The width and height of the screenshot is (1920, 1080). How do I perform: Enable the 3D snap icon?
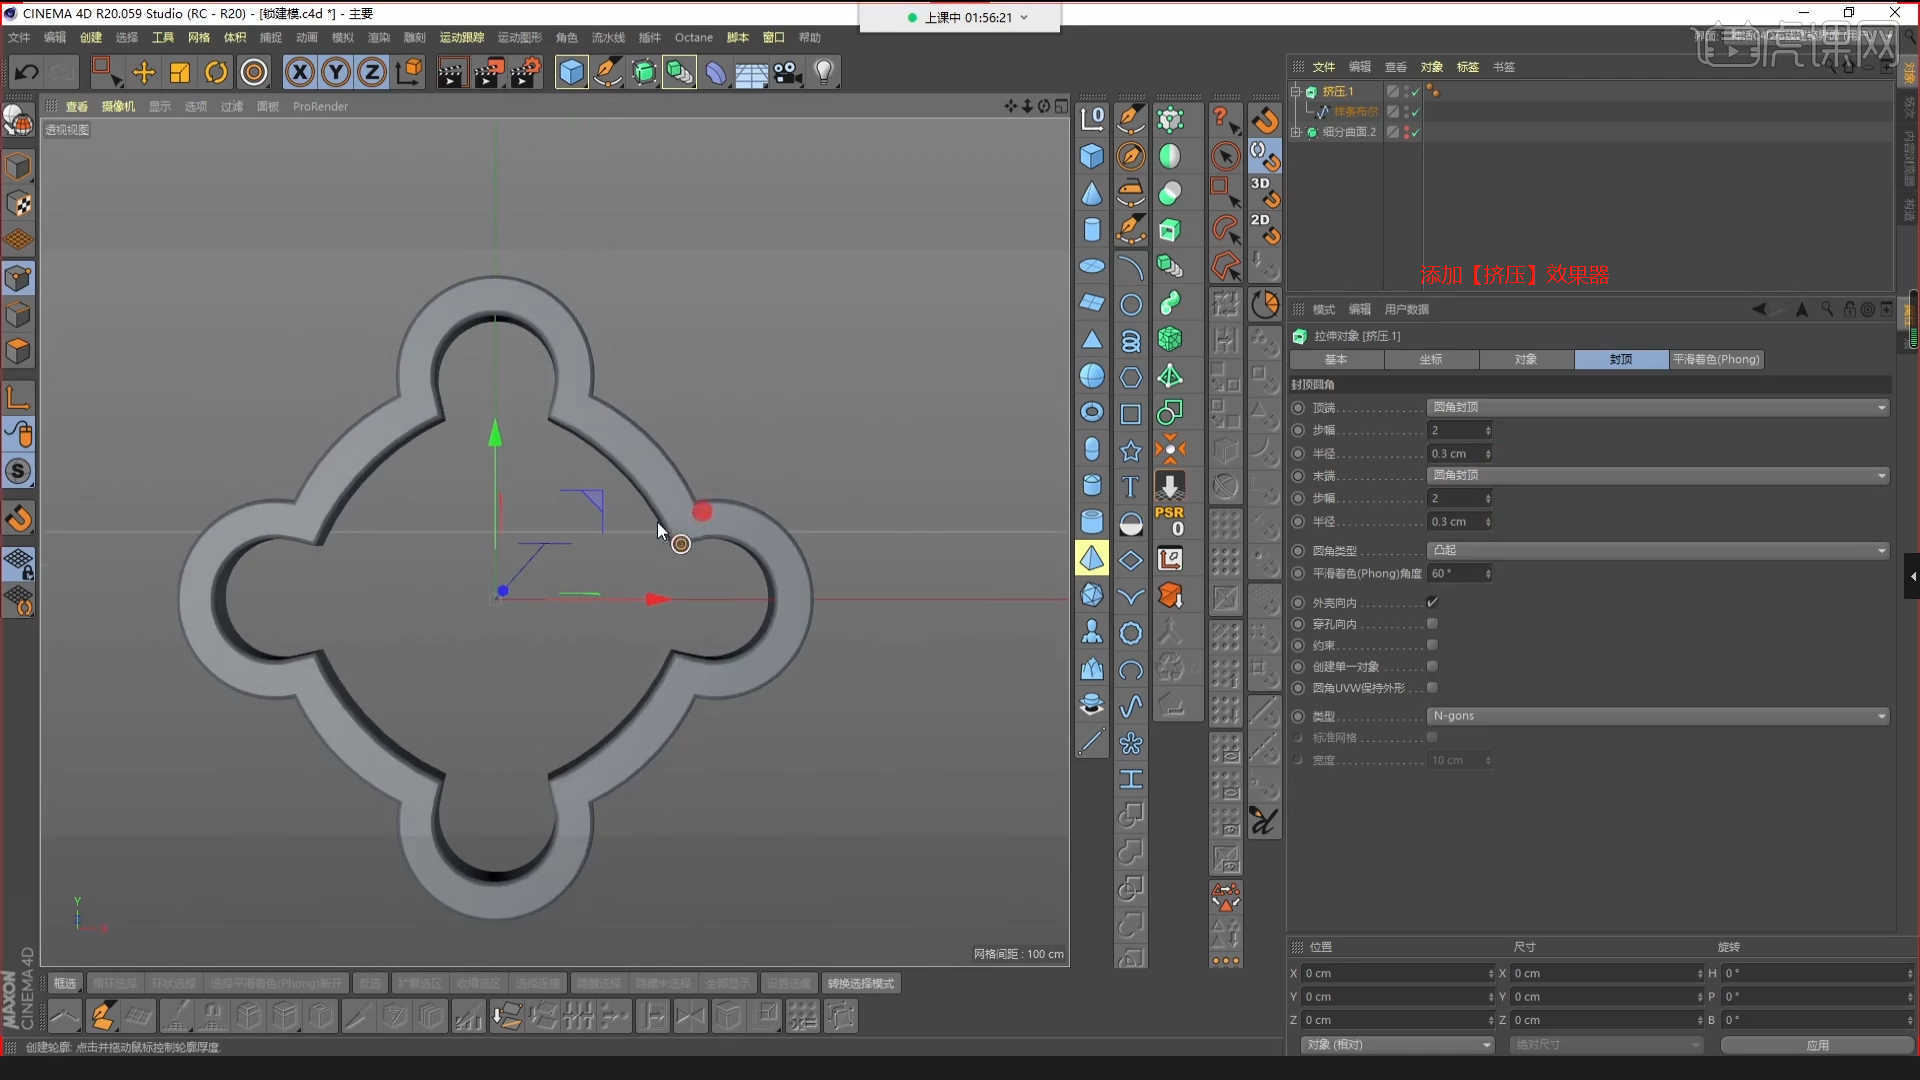click(1264, 191)
